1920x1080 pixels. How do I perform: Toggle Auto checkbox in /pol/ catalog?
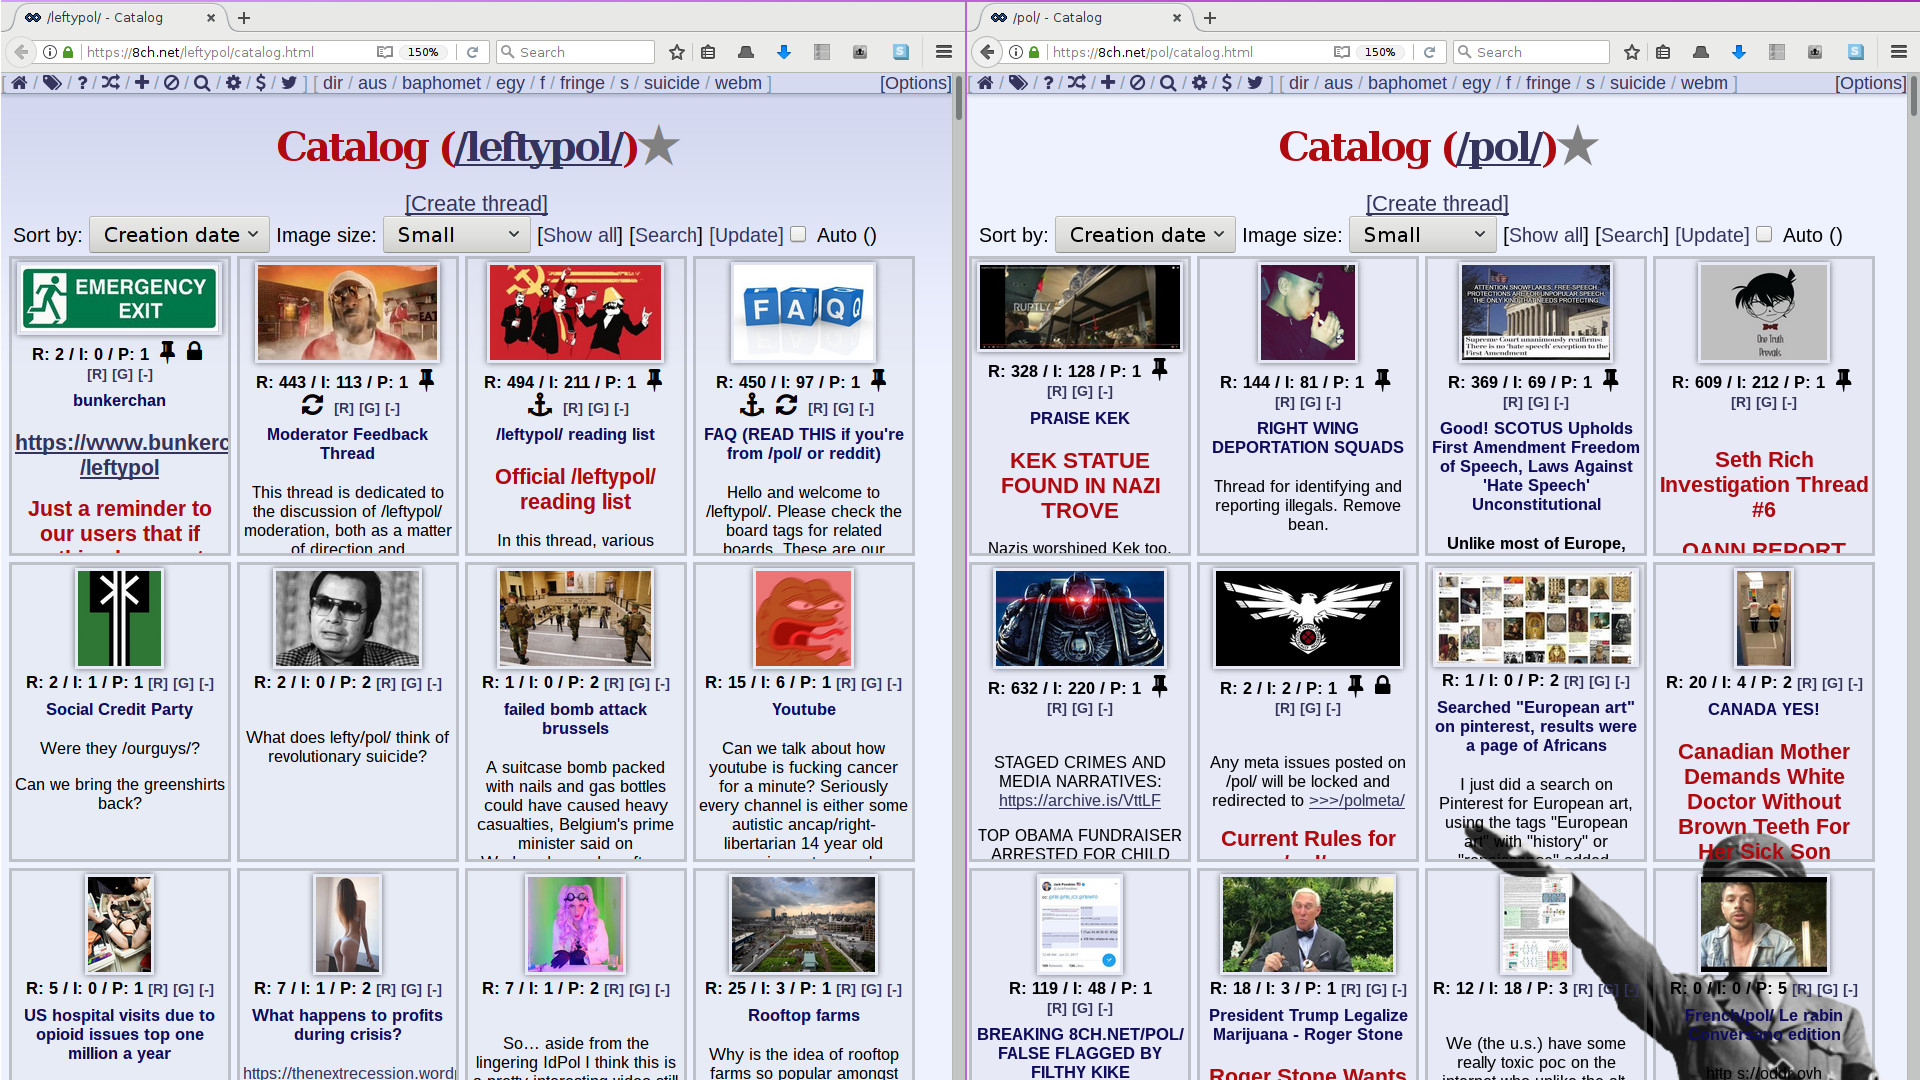pos(1764,234)
